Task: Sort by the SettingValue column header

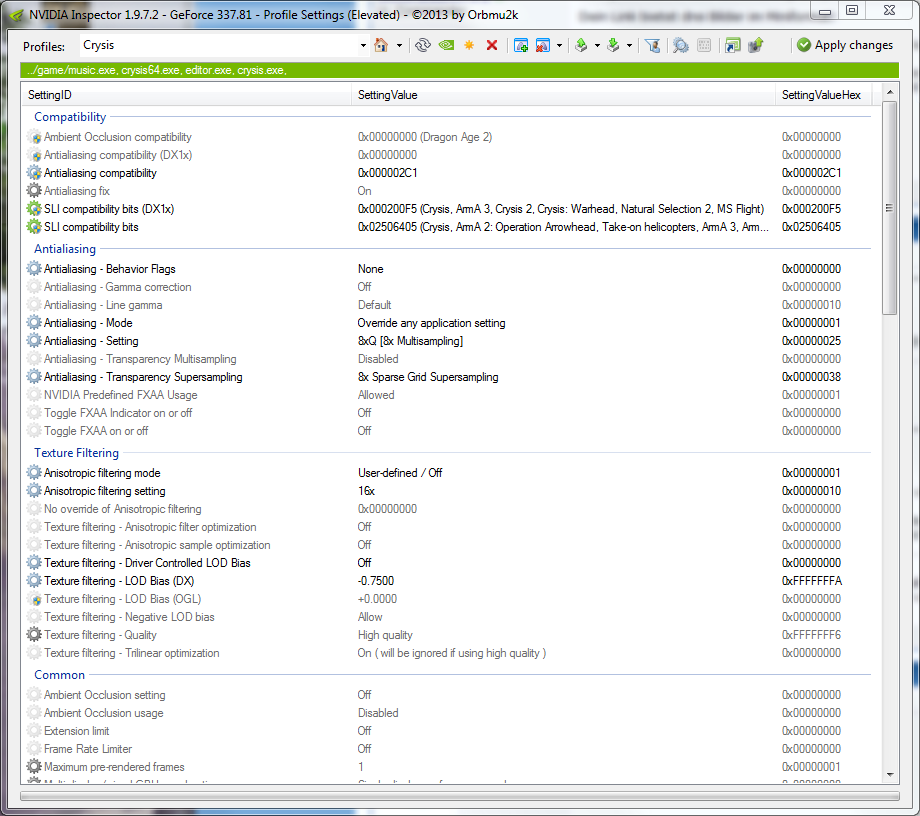Action: pyautogui.click(x=564, y=95)
